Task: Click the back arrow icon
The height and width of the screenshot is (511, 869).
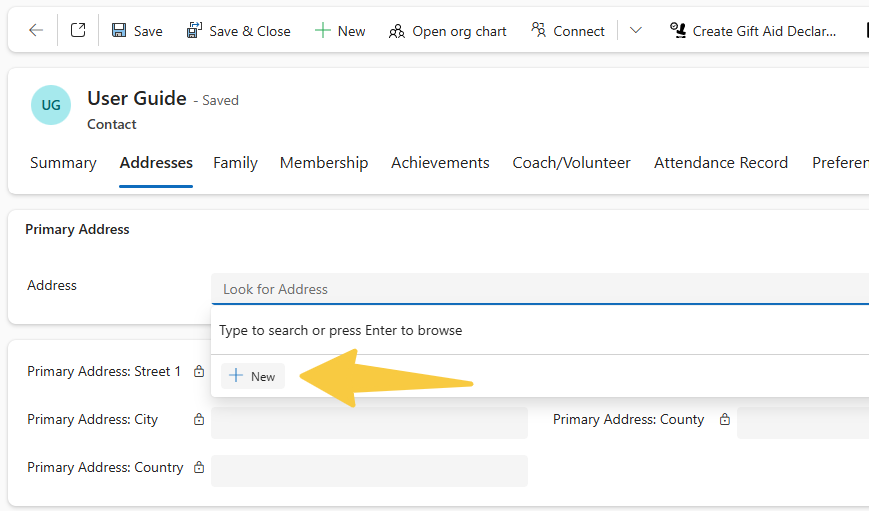Action: click(36, 31)
